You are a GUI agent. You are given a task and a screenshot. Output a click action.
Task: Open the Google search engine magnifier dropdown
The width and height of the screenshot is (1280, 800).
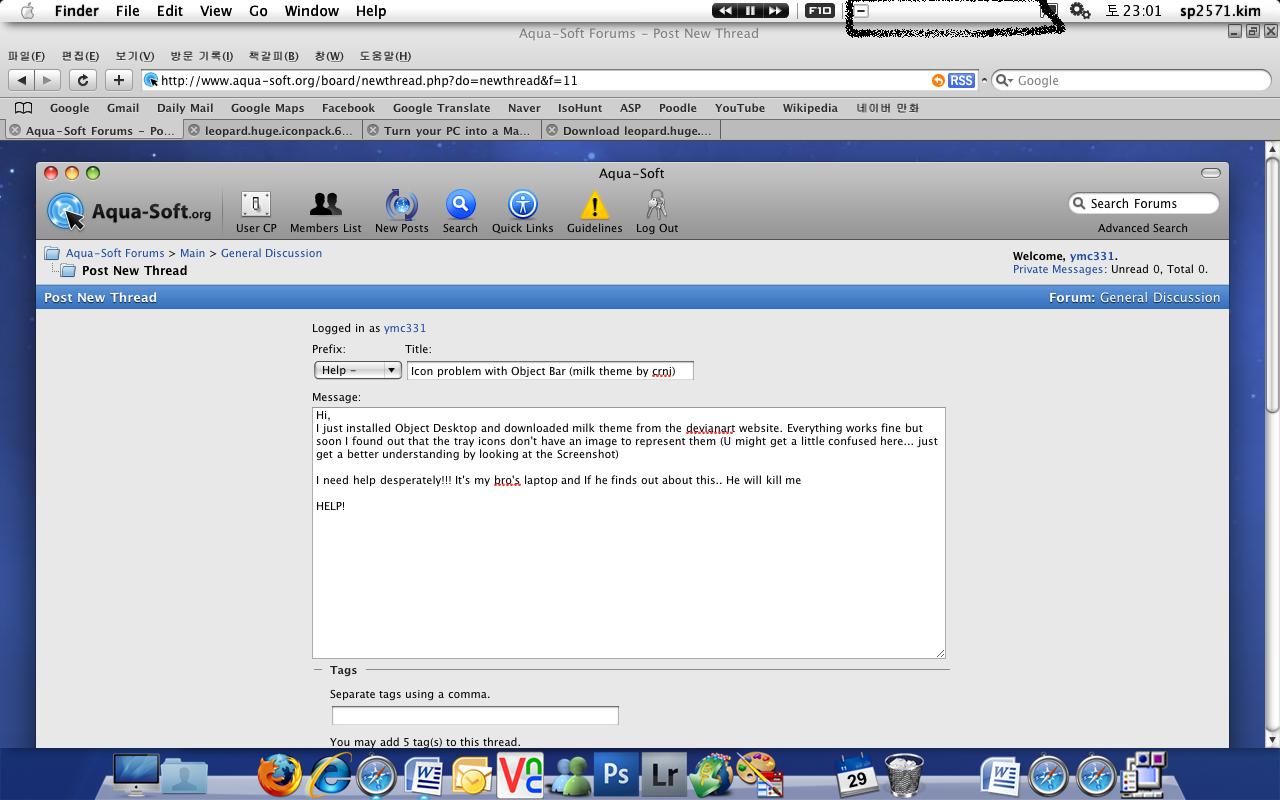click(1004, 80)
